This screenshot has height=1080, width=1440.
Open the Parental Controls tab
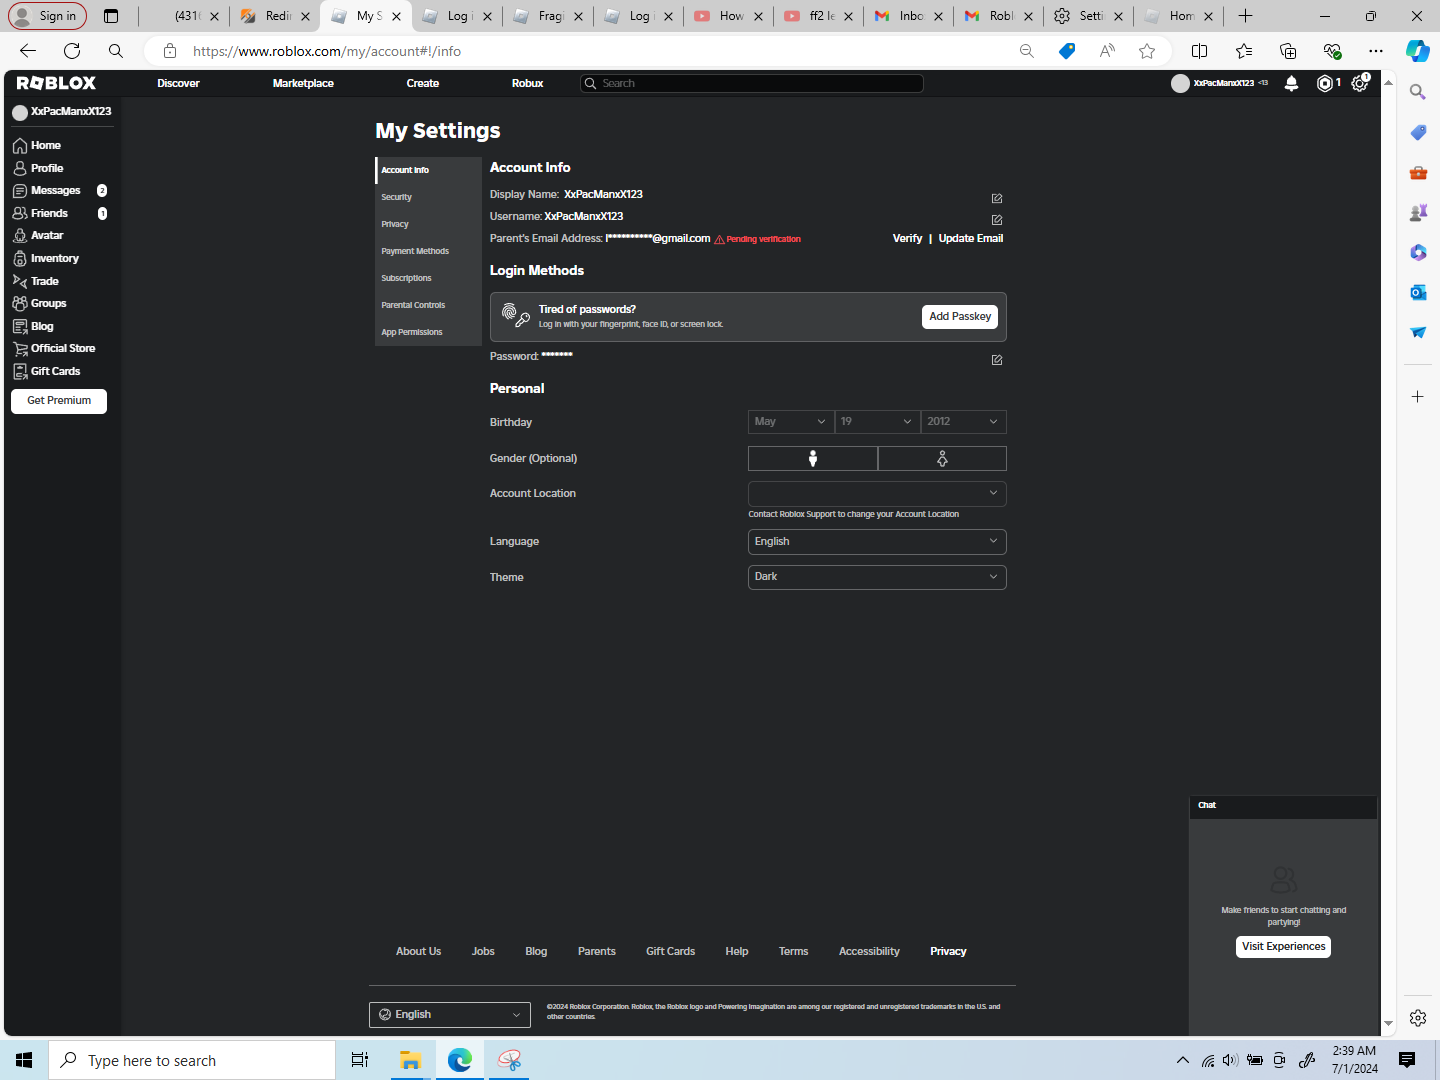coord(428,305)
